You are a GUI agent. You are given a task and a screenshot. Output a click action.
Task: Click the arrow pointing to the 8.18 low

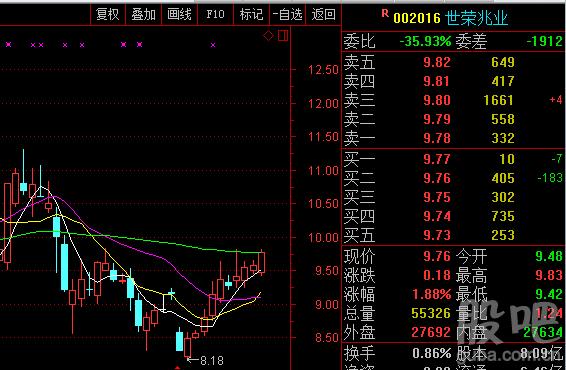[192, 360]
